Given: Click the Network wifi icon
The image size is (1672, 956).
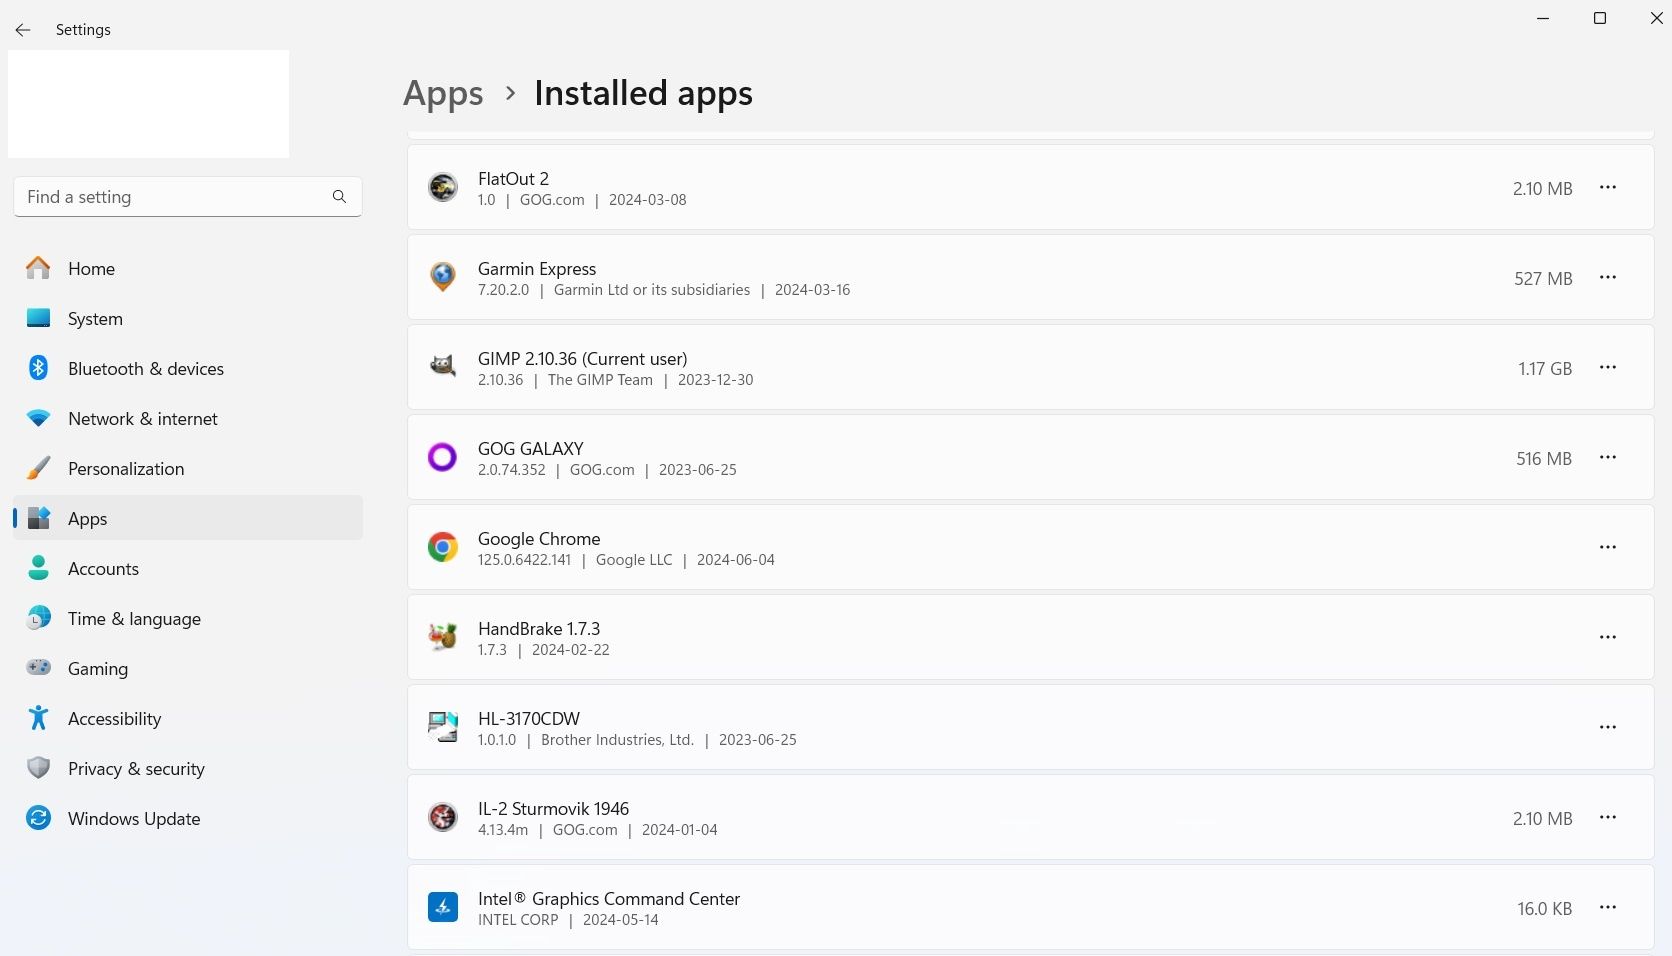Looking at the screenshot, I should 38,418.
